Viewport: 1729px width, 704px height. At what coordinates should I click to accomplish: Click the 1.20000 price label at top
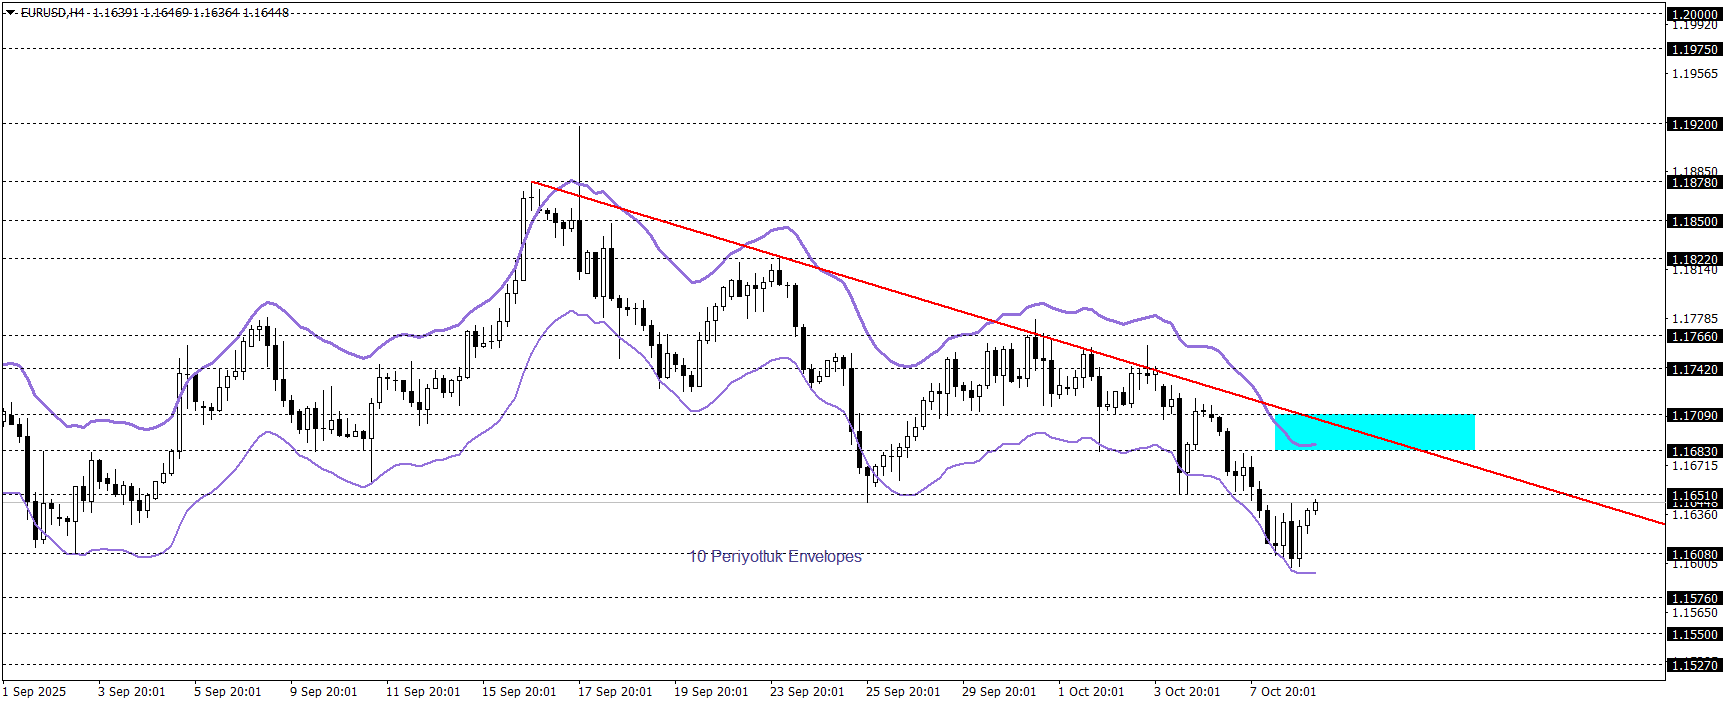pos(1694,14)
